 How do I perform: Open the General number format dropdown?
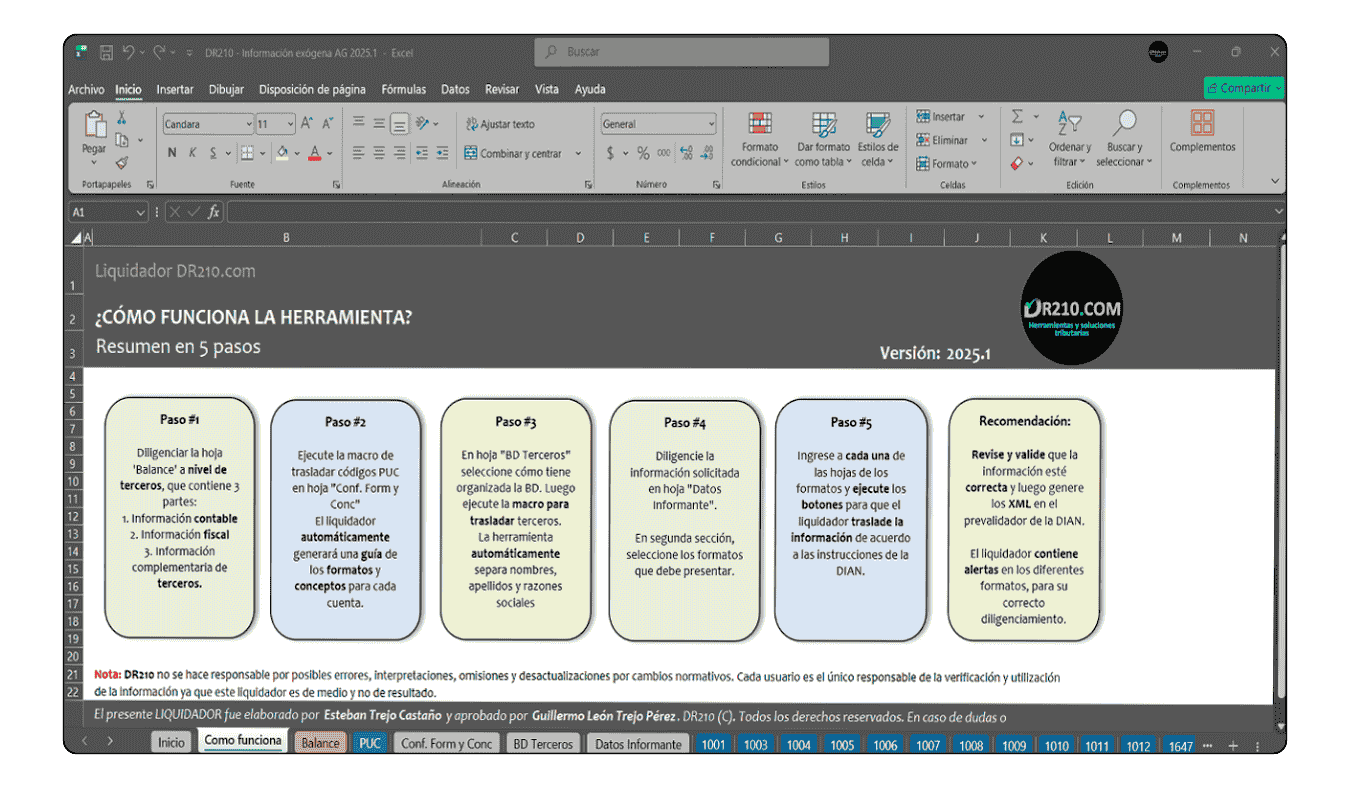(710, 123)
